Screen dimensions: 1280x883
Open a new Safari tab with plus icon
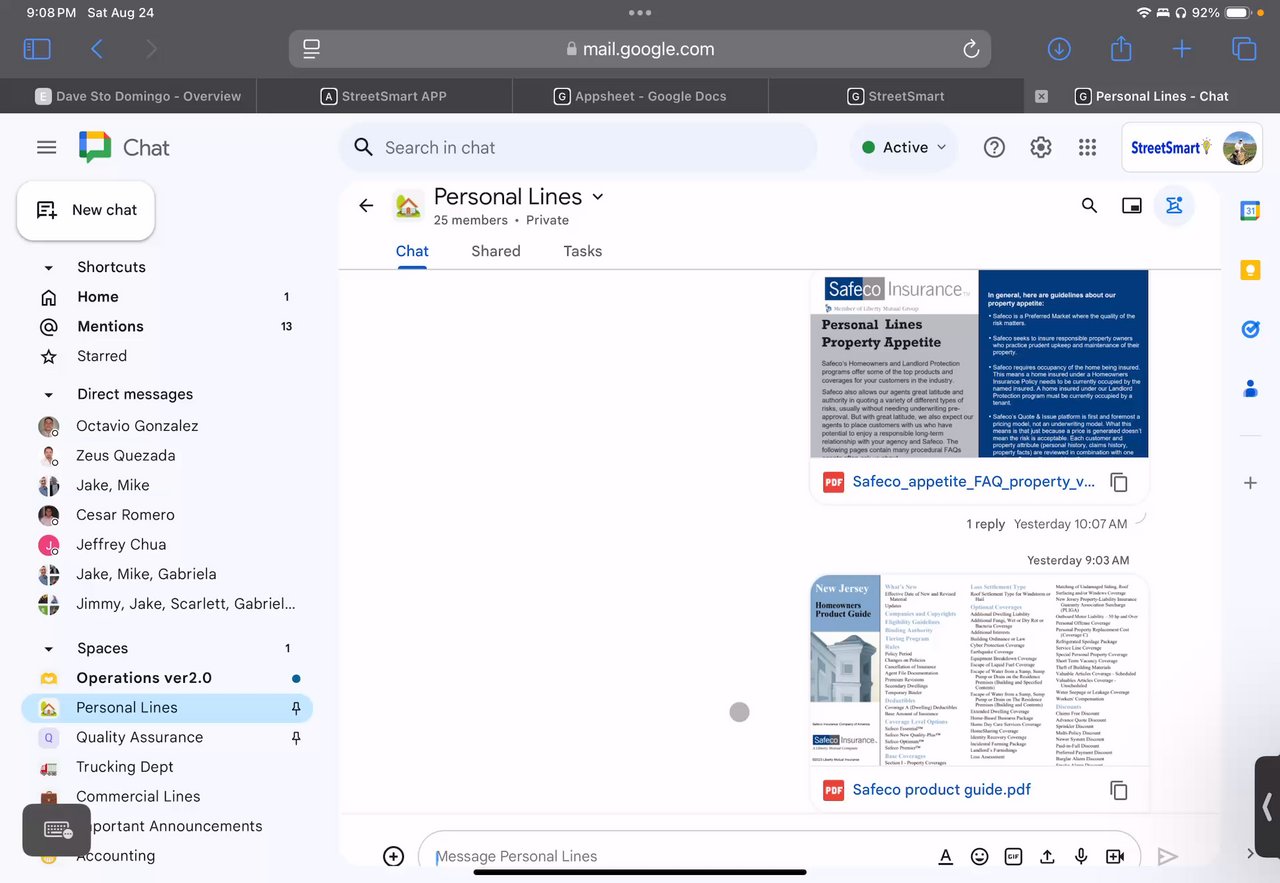[1182, 48]
